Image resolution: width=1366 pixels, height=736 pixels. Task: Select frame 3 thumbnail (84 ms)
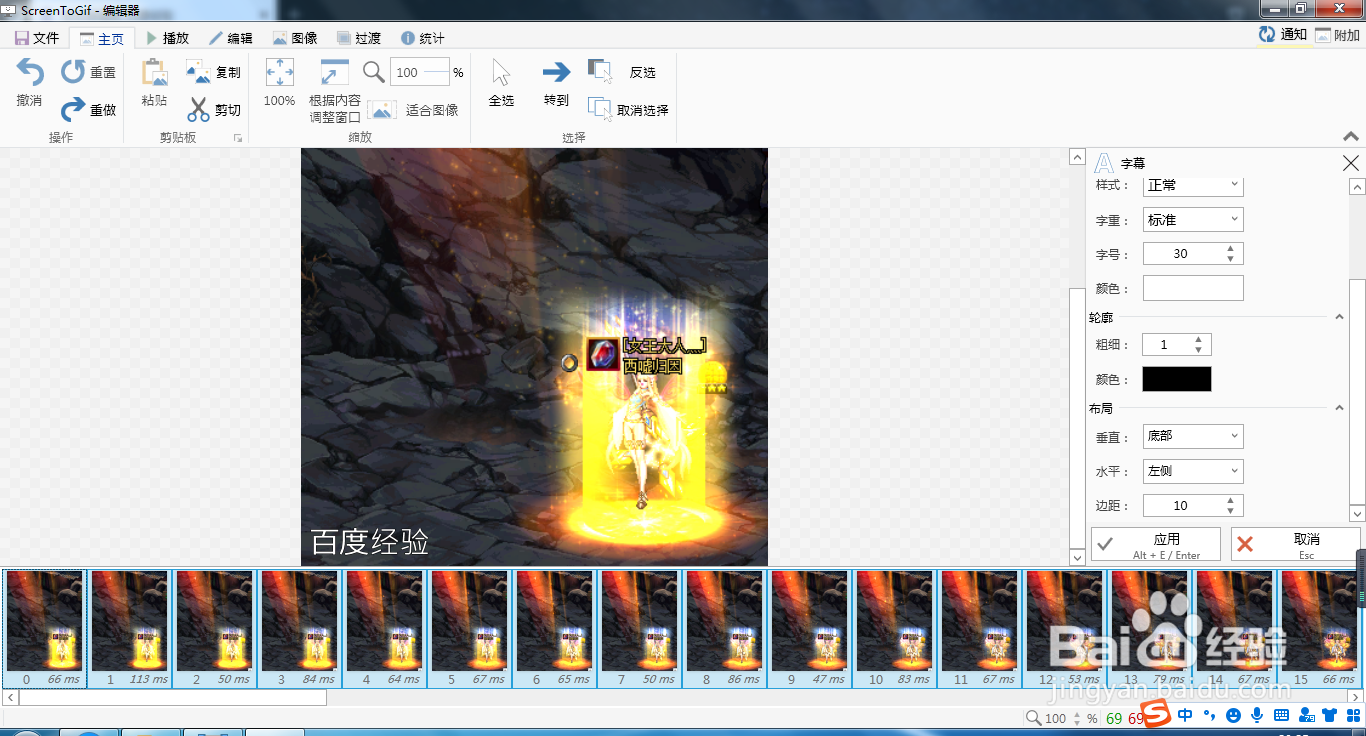point(299,628)
